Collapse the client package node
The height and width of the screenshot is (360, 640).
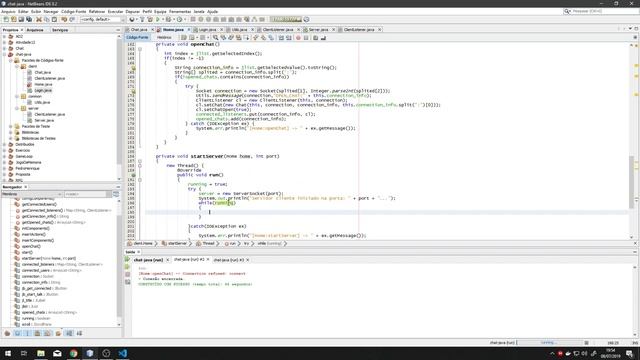click(x=17, y=66)
